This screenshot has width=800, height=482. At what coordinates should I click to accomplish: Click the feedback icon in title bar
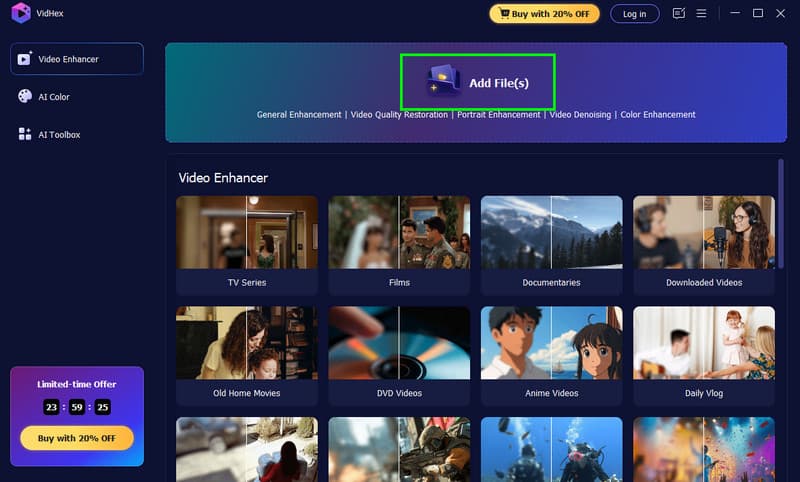pos(679,13)
